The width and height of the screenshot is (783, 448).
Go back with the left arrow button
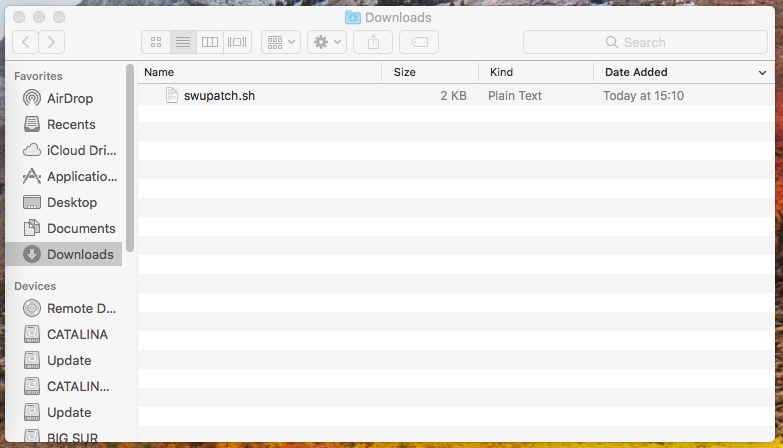[x=25, y=42]
